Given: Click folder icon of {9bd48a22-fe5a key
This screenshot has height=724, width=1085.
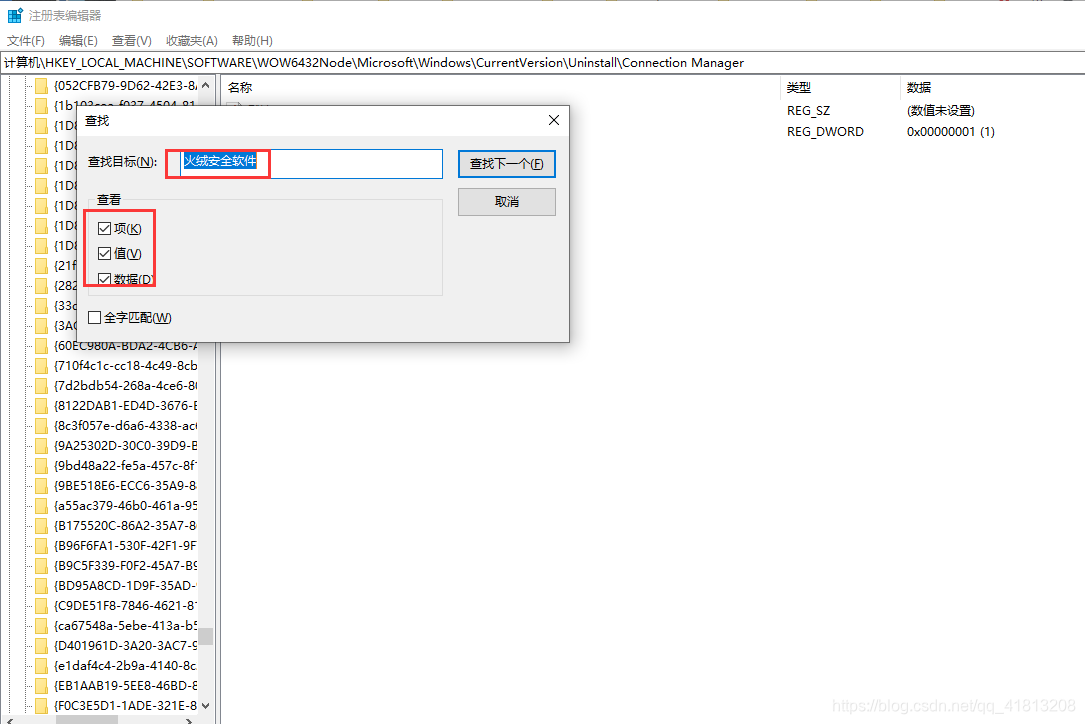Looking at the screenshot, I should click(42, 467).
